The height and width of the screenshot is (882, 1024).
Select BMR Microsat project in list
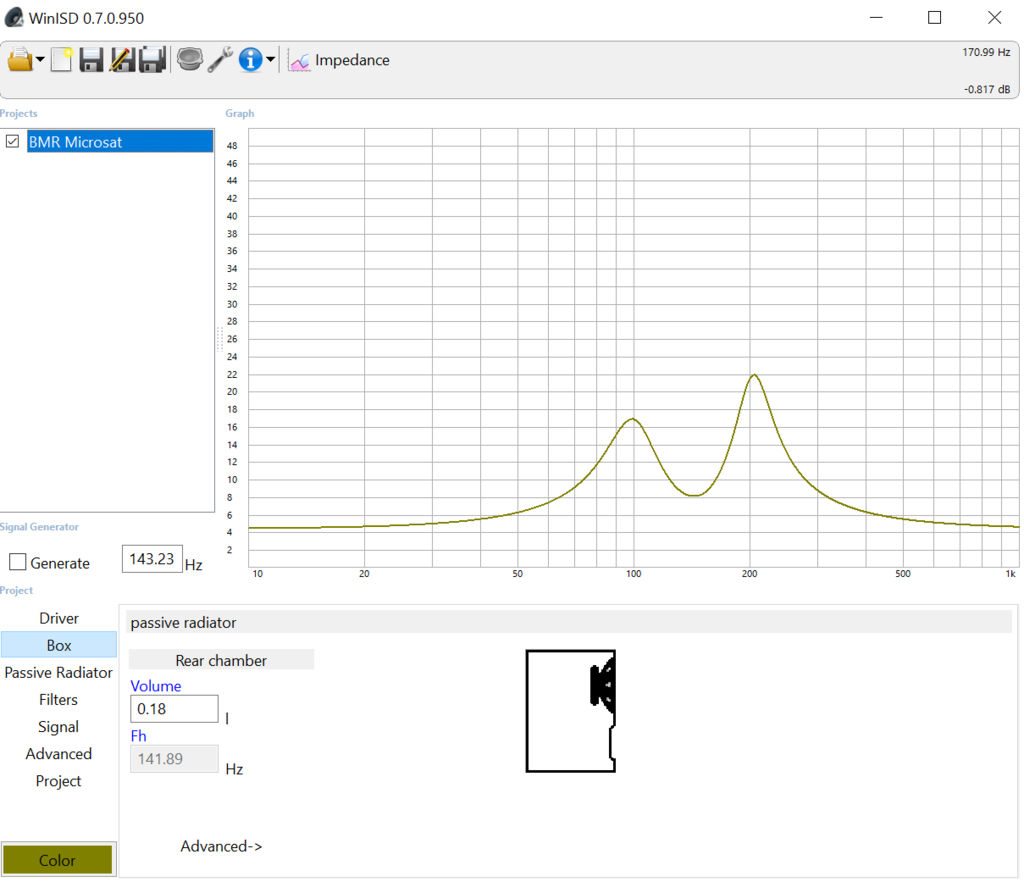click(x=120, y=142)
